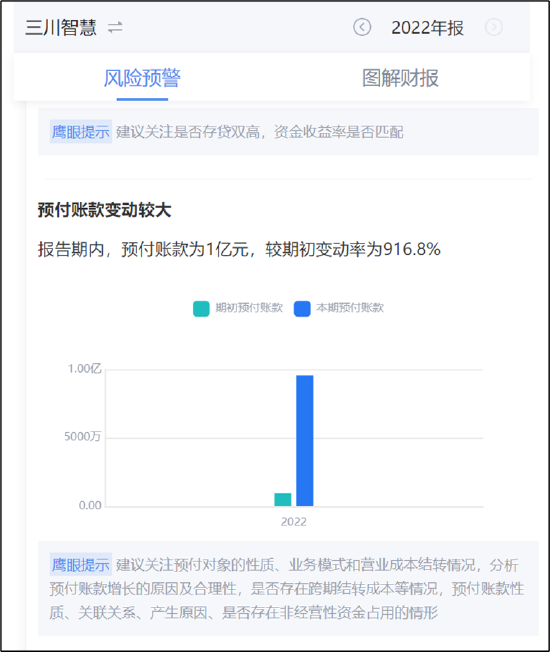Click the top 鹰眼提示 tag about 存贷双高
The image size is (550, 652).
tap(81, 132)
